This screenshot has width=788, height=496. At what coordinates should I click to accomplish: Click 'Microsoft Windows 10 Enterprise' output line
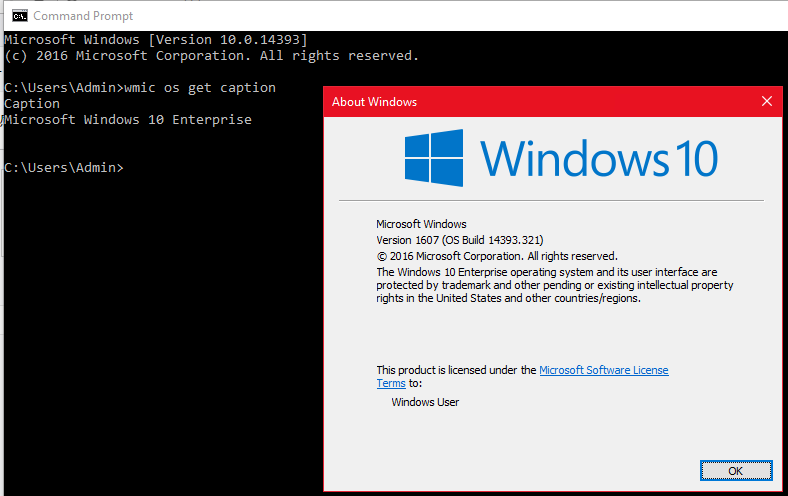tap(128, 120)
